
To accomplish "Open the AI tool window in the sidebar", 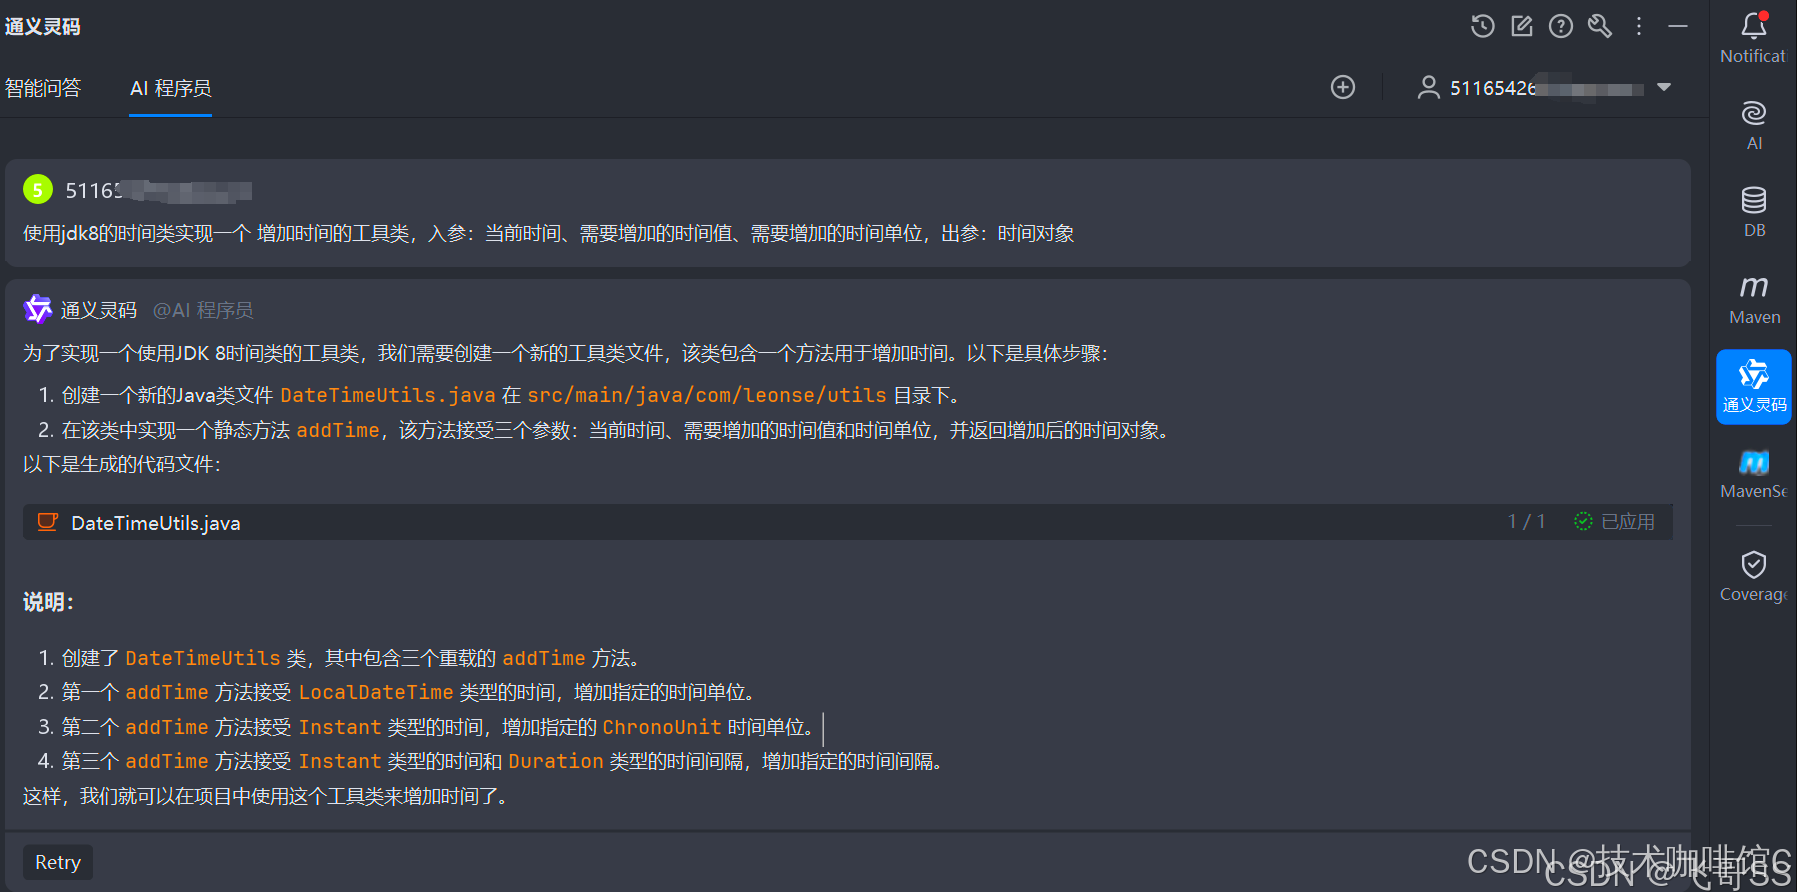I will point(1754,125).
